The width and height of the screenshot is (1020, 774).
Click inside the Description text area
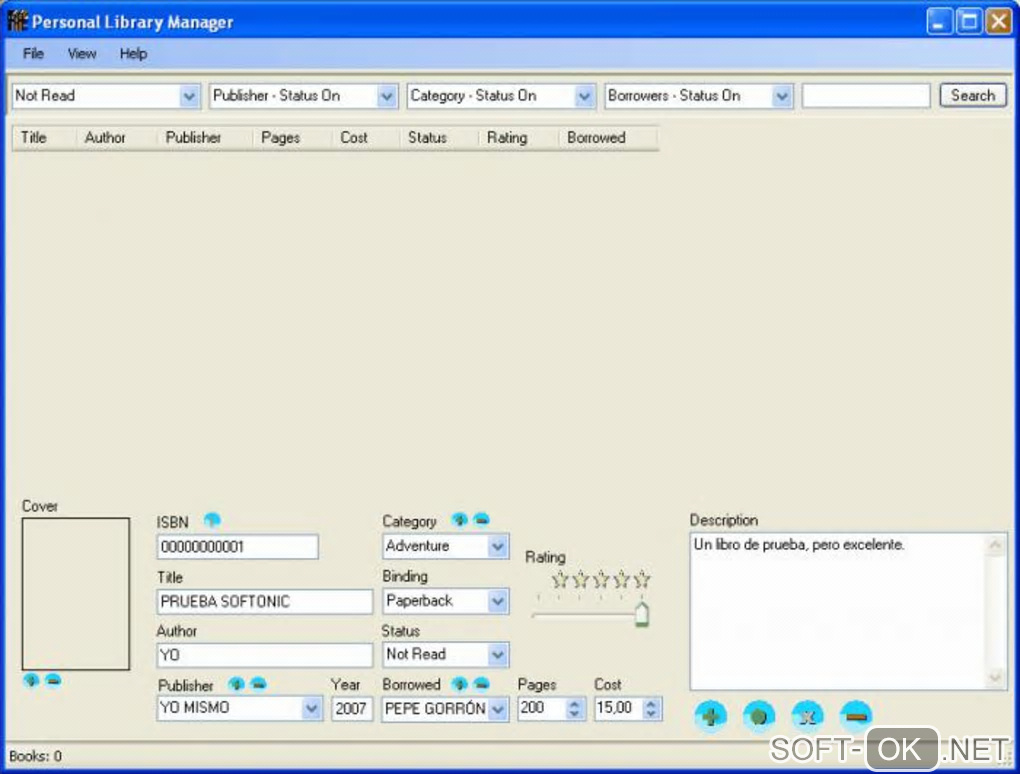(x=838, y=611)
